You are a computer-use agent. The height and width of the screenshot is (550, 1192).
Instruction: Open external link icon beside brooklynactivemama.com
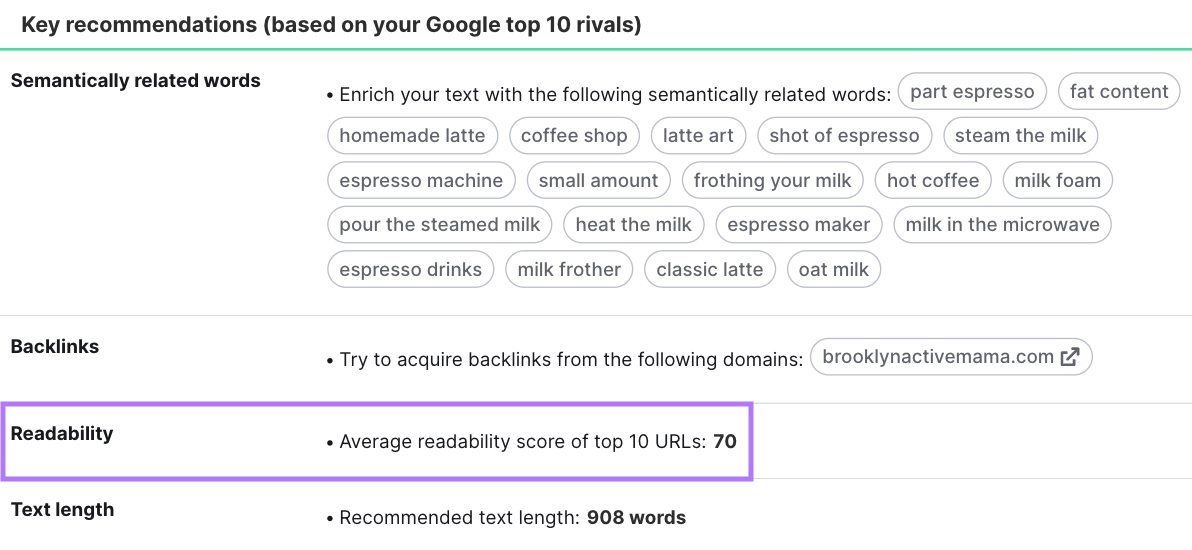(x=1070, y=357)
